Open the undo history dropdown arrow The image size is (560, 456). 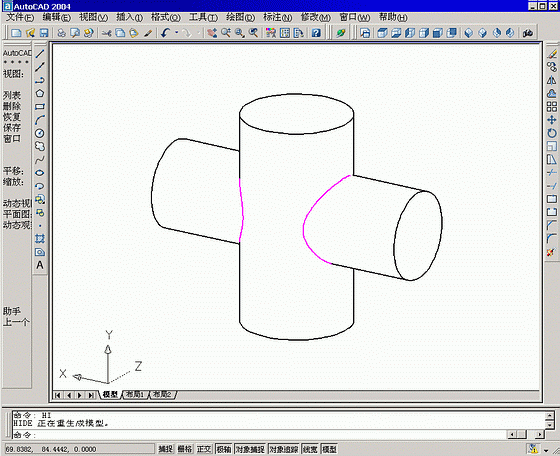pos(176,33)
